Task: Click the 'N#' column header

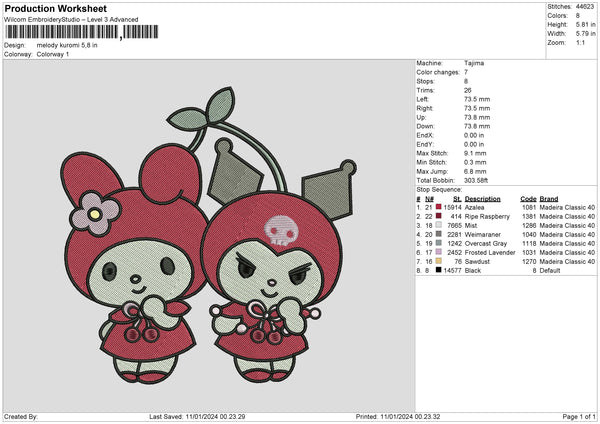Action: pyautogui.click(x=429, y=199)
